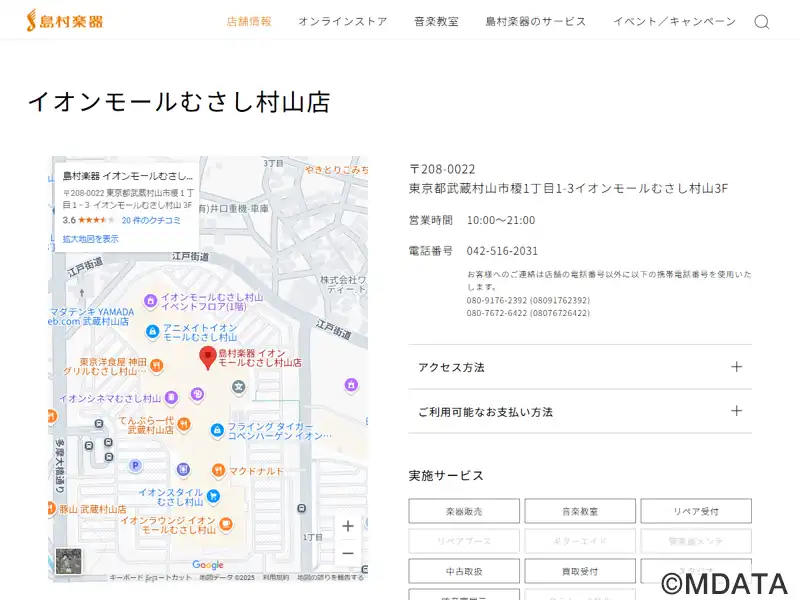The image size is (800, 600).
Task: Click the 中古取扱 service button
Action: point(464,571)
